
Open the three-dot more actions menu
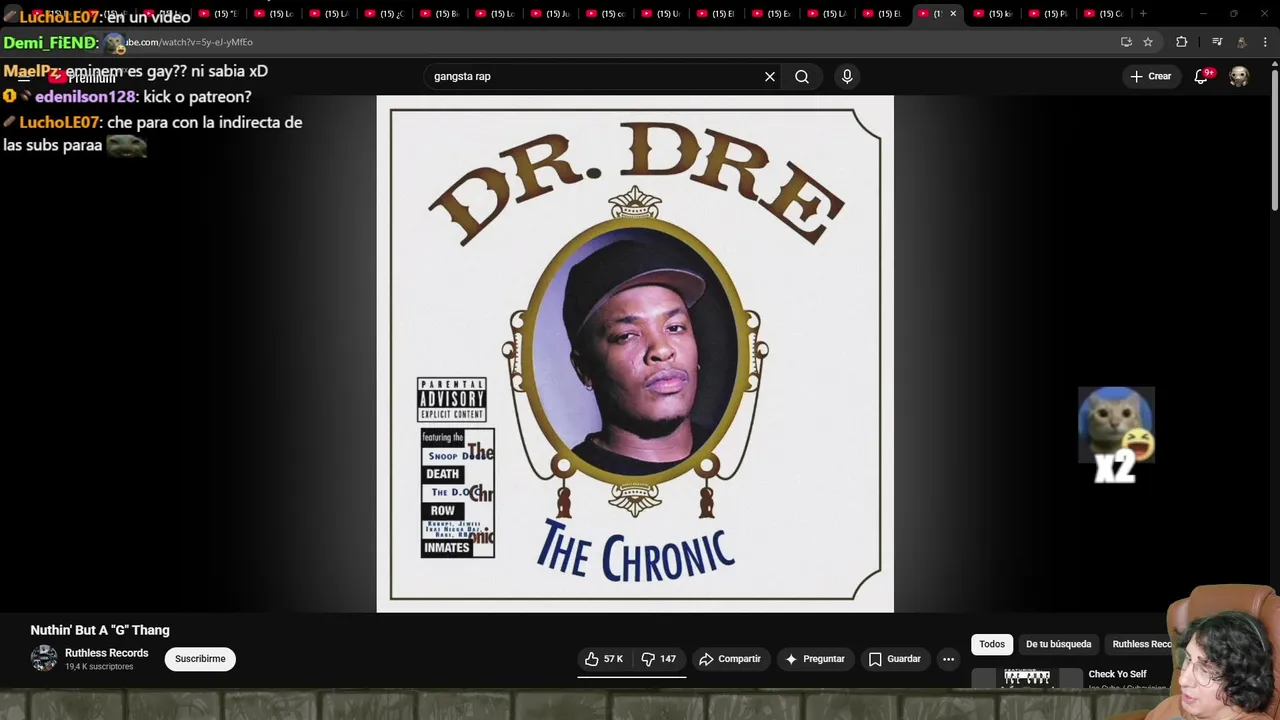click(x=948, y=659)
